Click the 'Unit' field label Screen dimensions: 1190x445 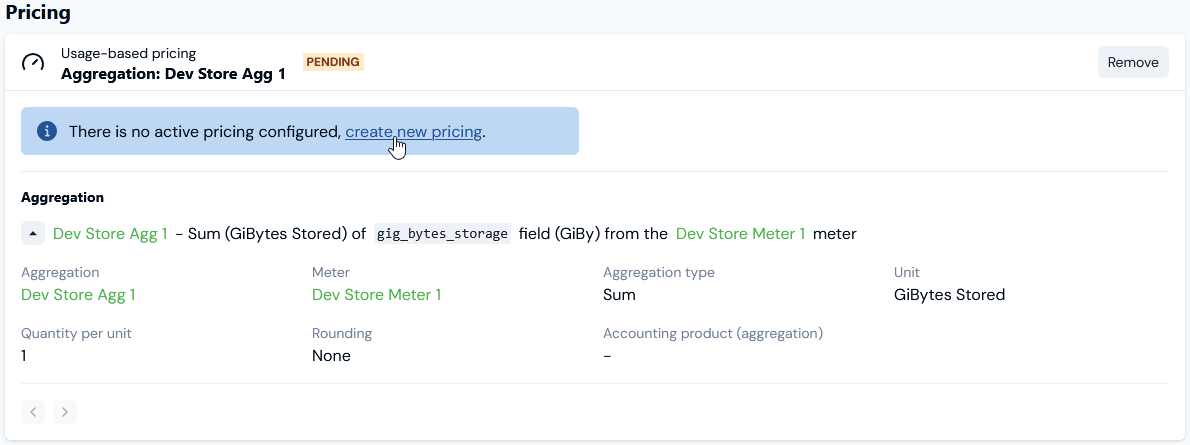tap(907, 272)
